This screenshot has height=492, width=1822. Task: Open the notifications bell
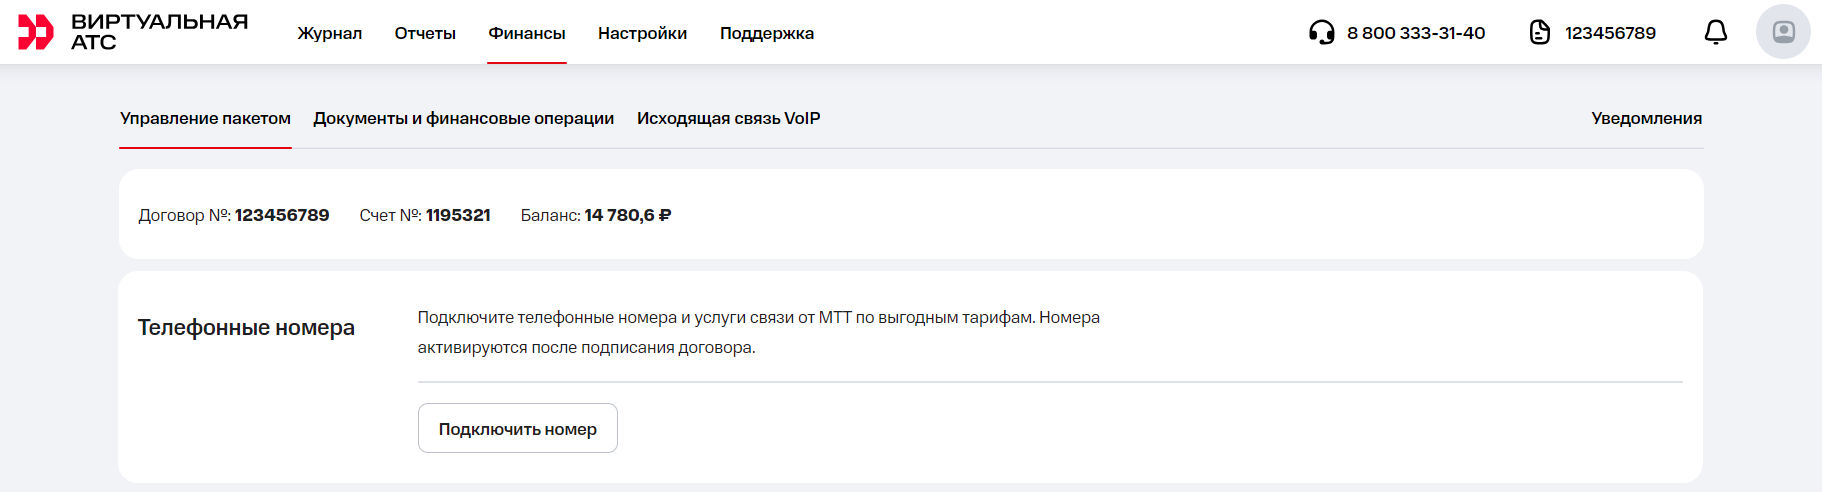(1715, 33)
